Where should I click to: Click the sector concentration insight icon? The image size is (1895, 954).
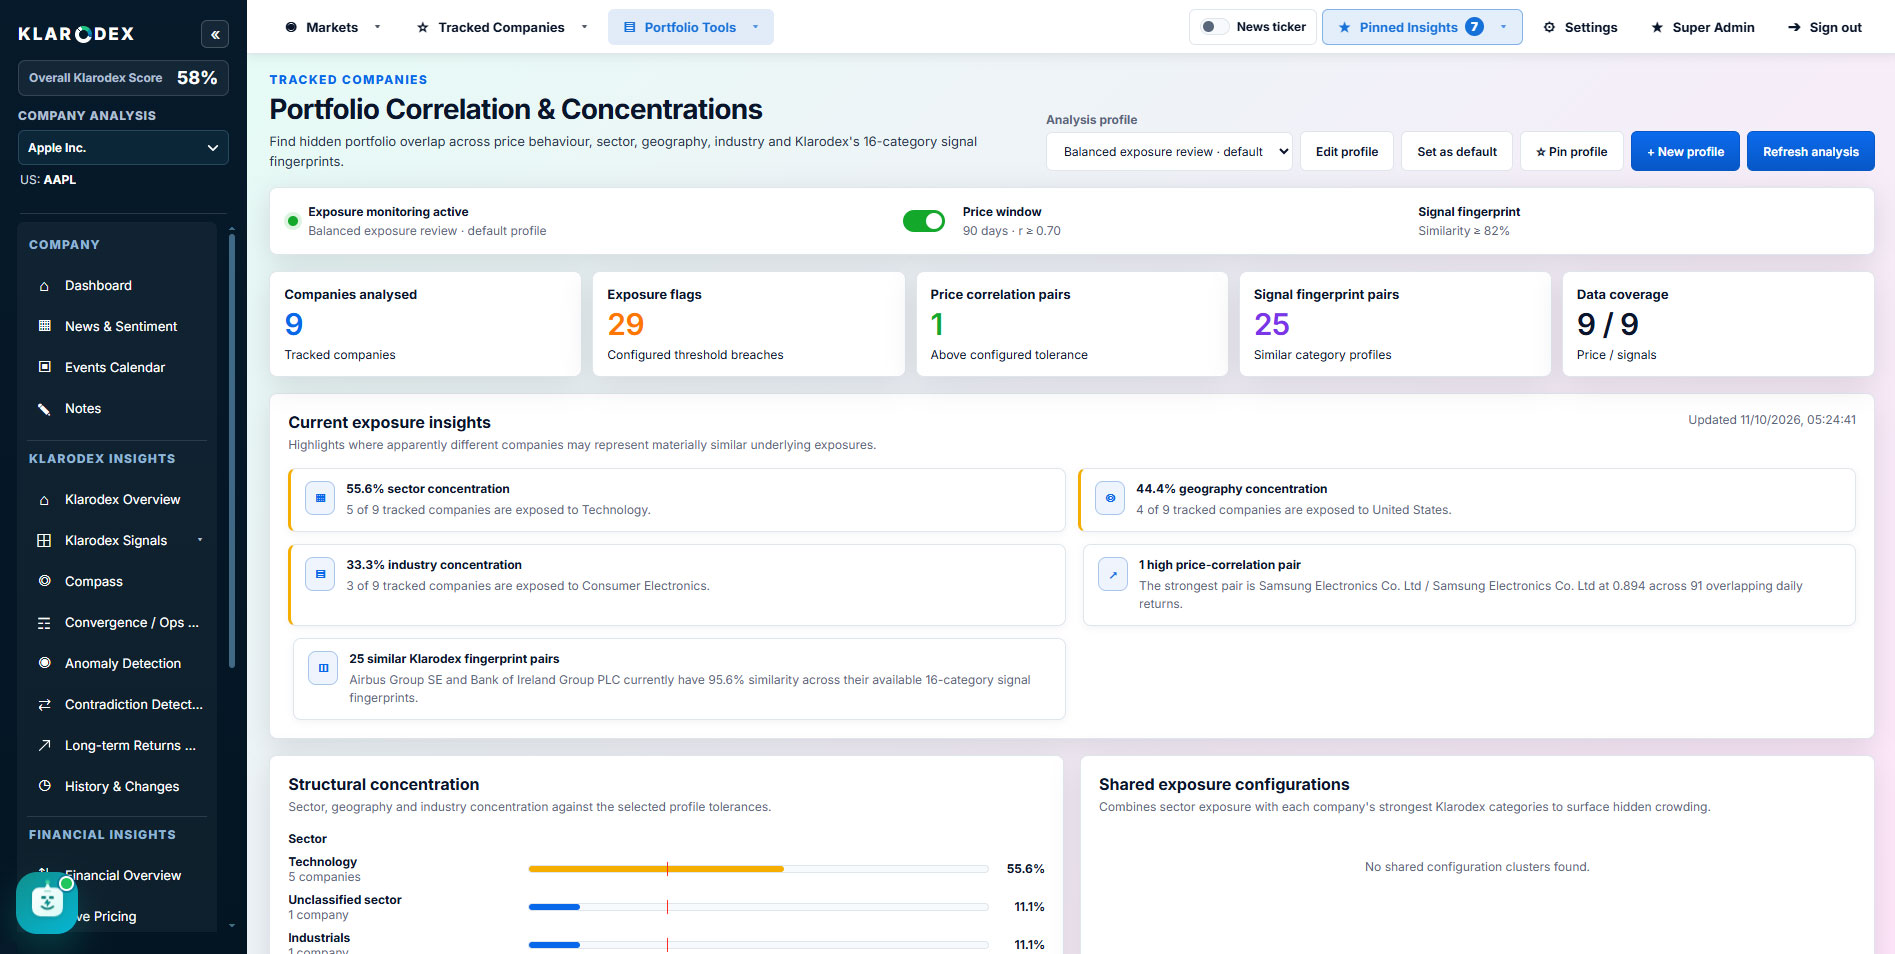click(x=320, y=498)
